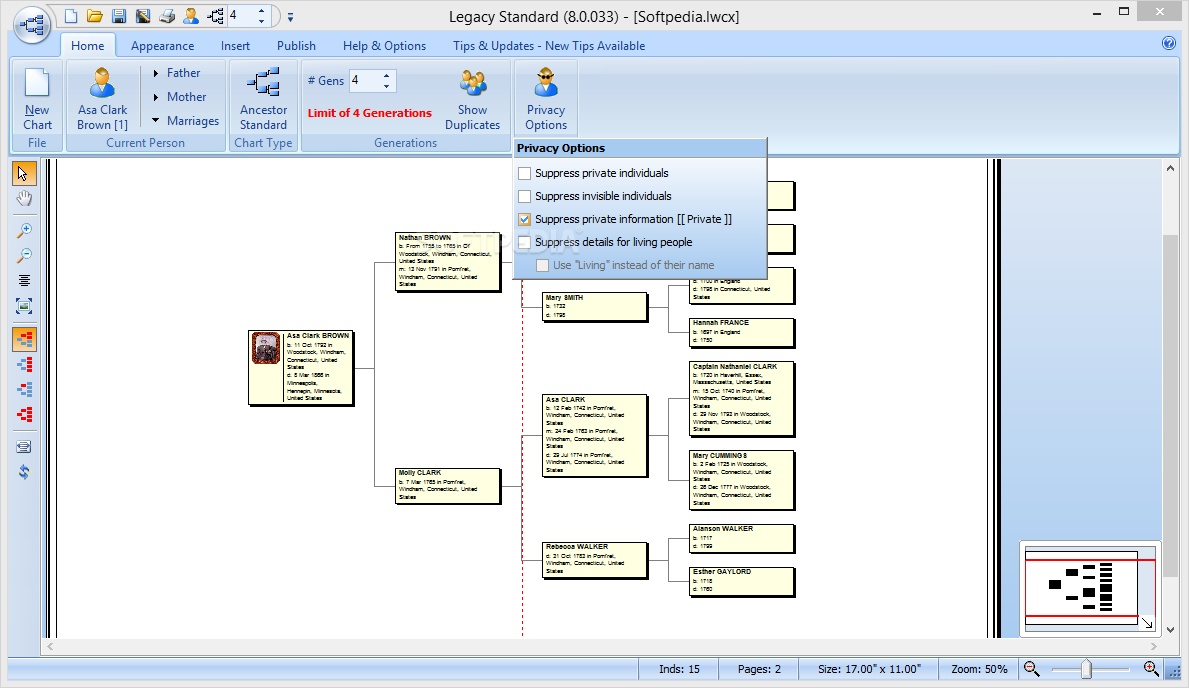Click the fit-to-window picture icon
Viewport: 1189px width, 688px height.
click(24, 306)
